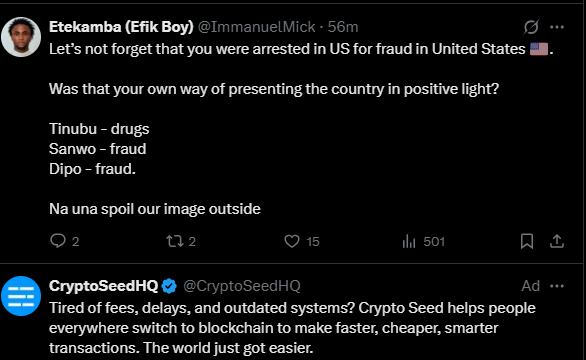Share the tweet via upload icon
This screenshot has height=360, width=586.
[x=557, y=241]
